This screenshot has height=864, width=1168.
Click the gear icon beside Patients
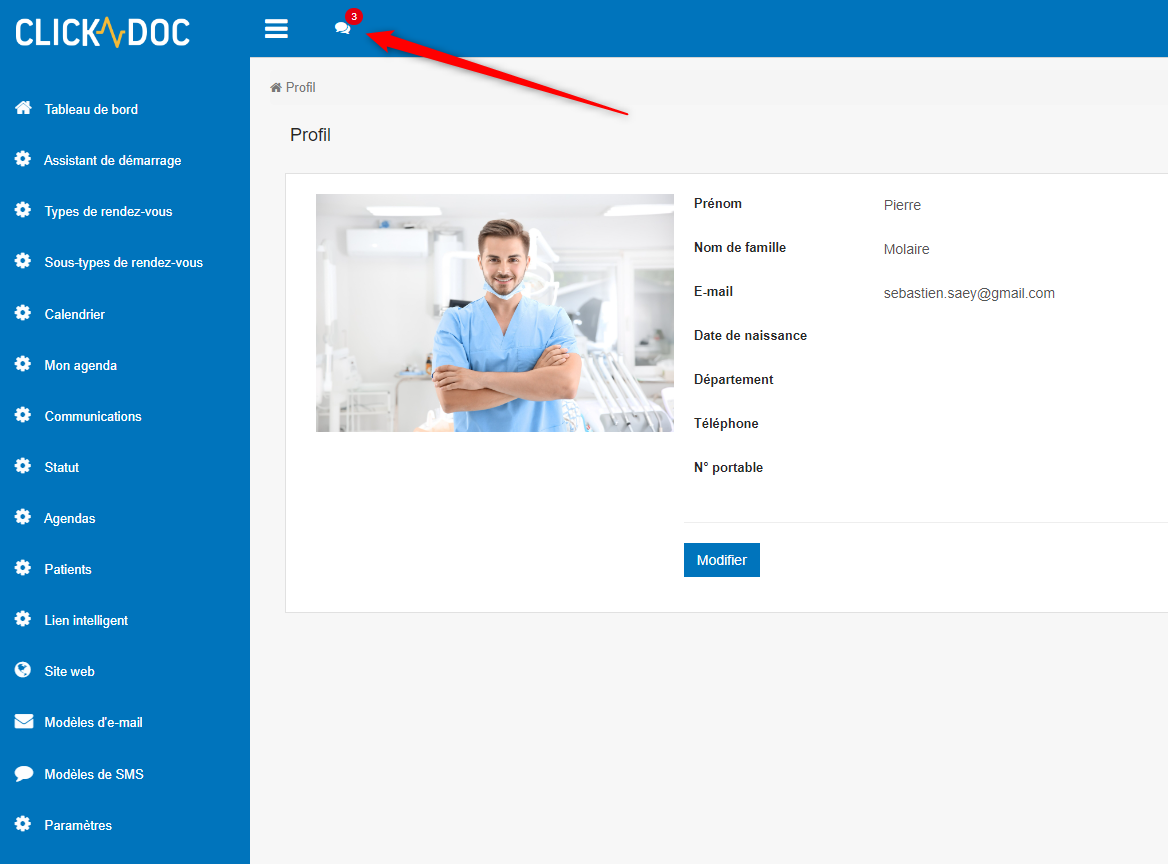(23, 568)
